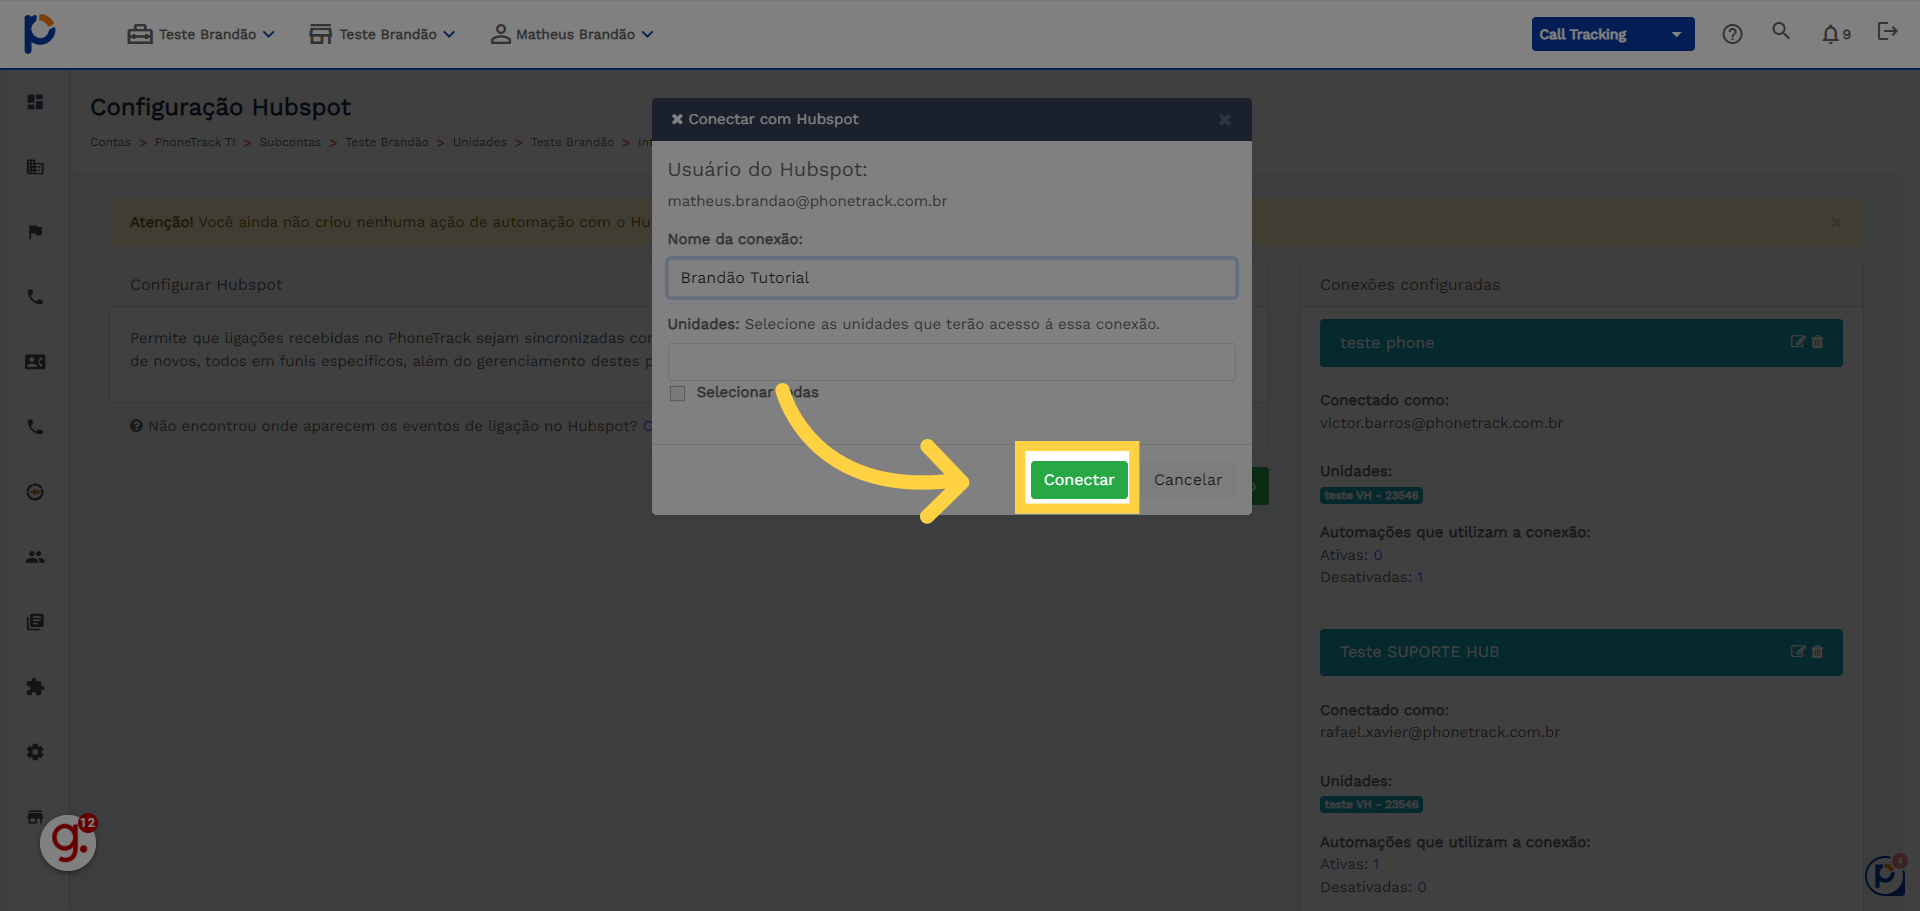Delete the teste phone connection
1920x911 pixels.
pyautogui.click(x=1817, y=342)
